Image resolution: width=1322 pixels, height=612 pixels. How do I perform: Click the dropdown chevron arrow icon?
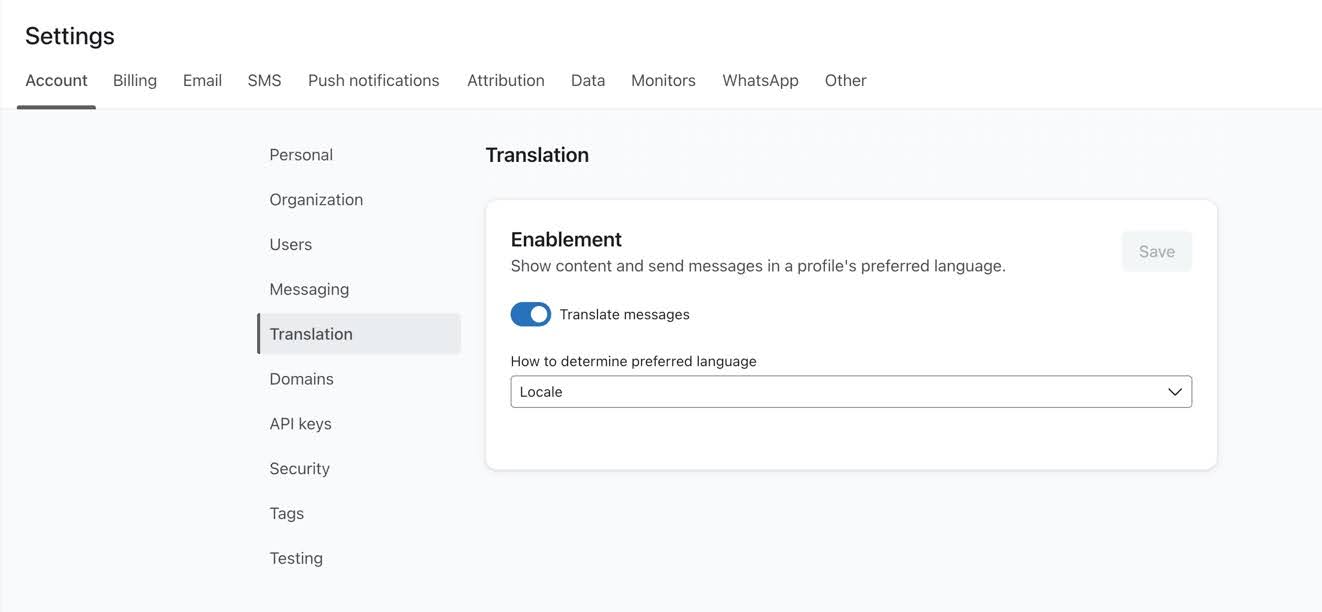(x=1175, y=392)
